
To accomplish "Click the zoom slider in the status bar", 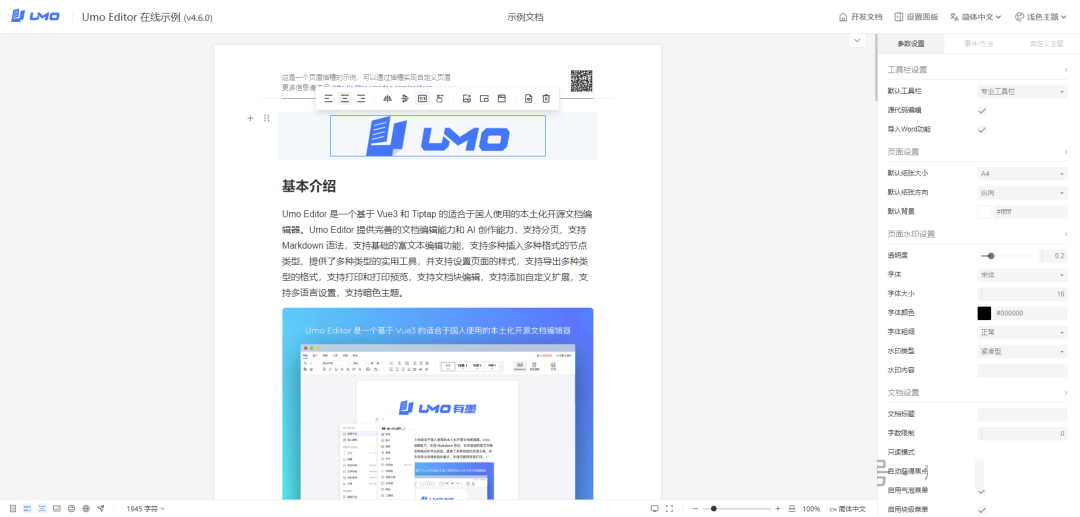I will (736, 509).
